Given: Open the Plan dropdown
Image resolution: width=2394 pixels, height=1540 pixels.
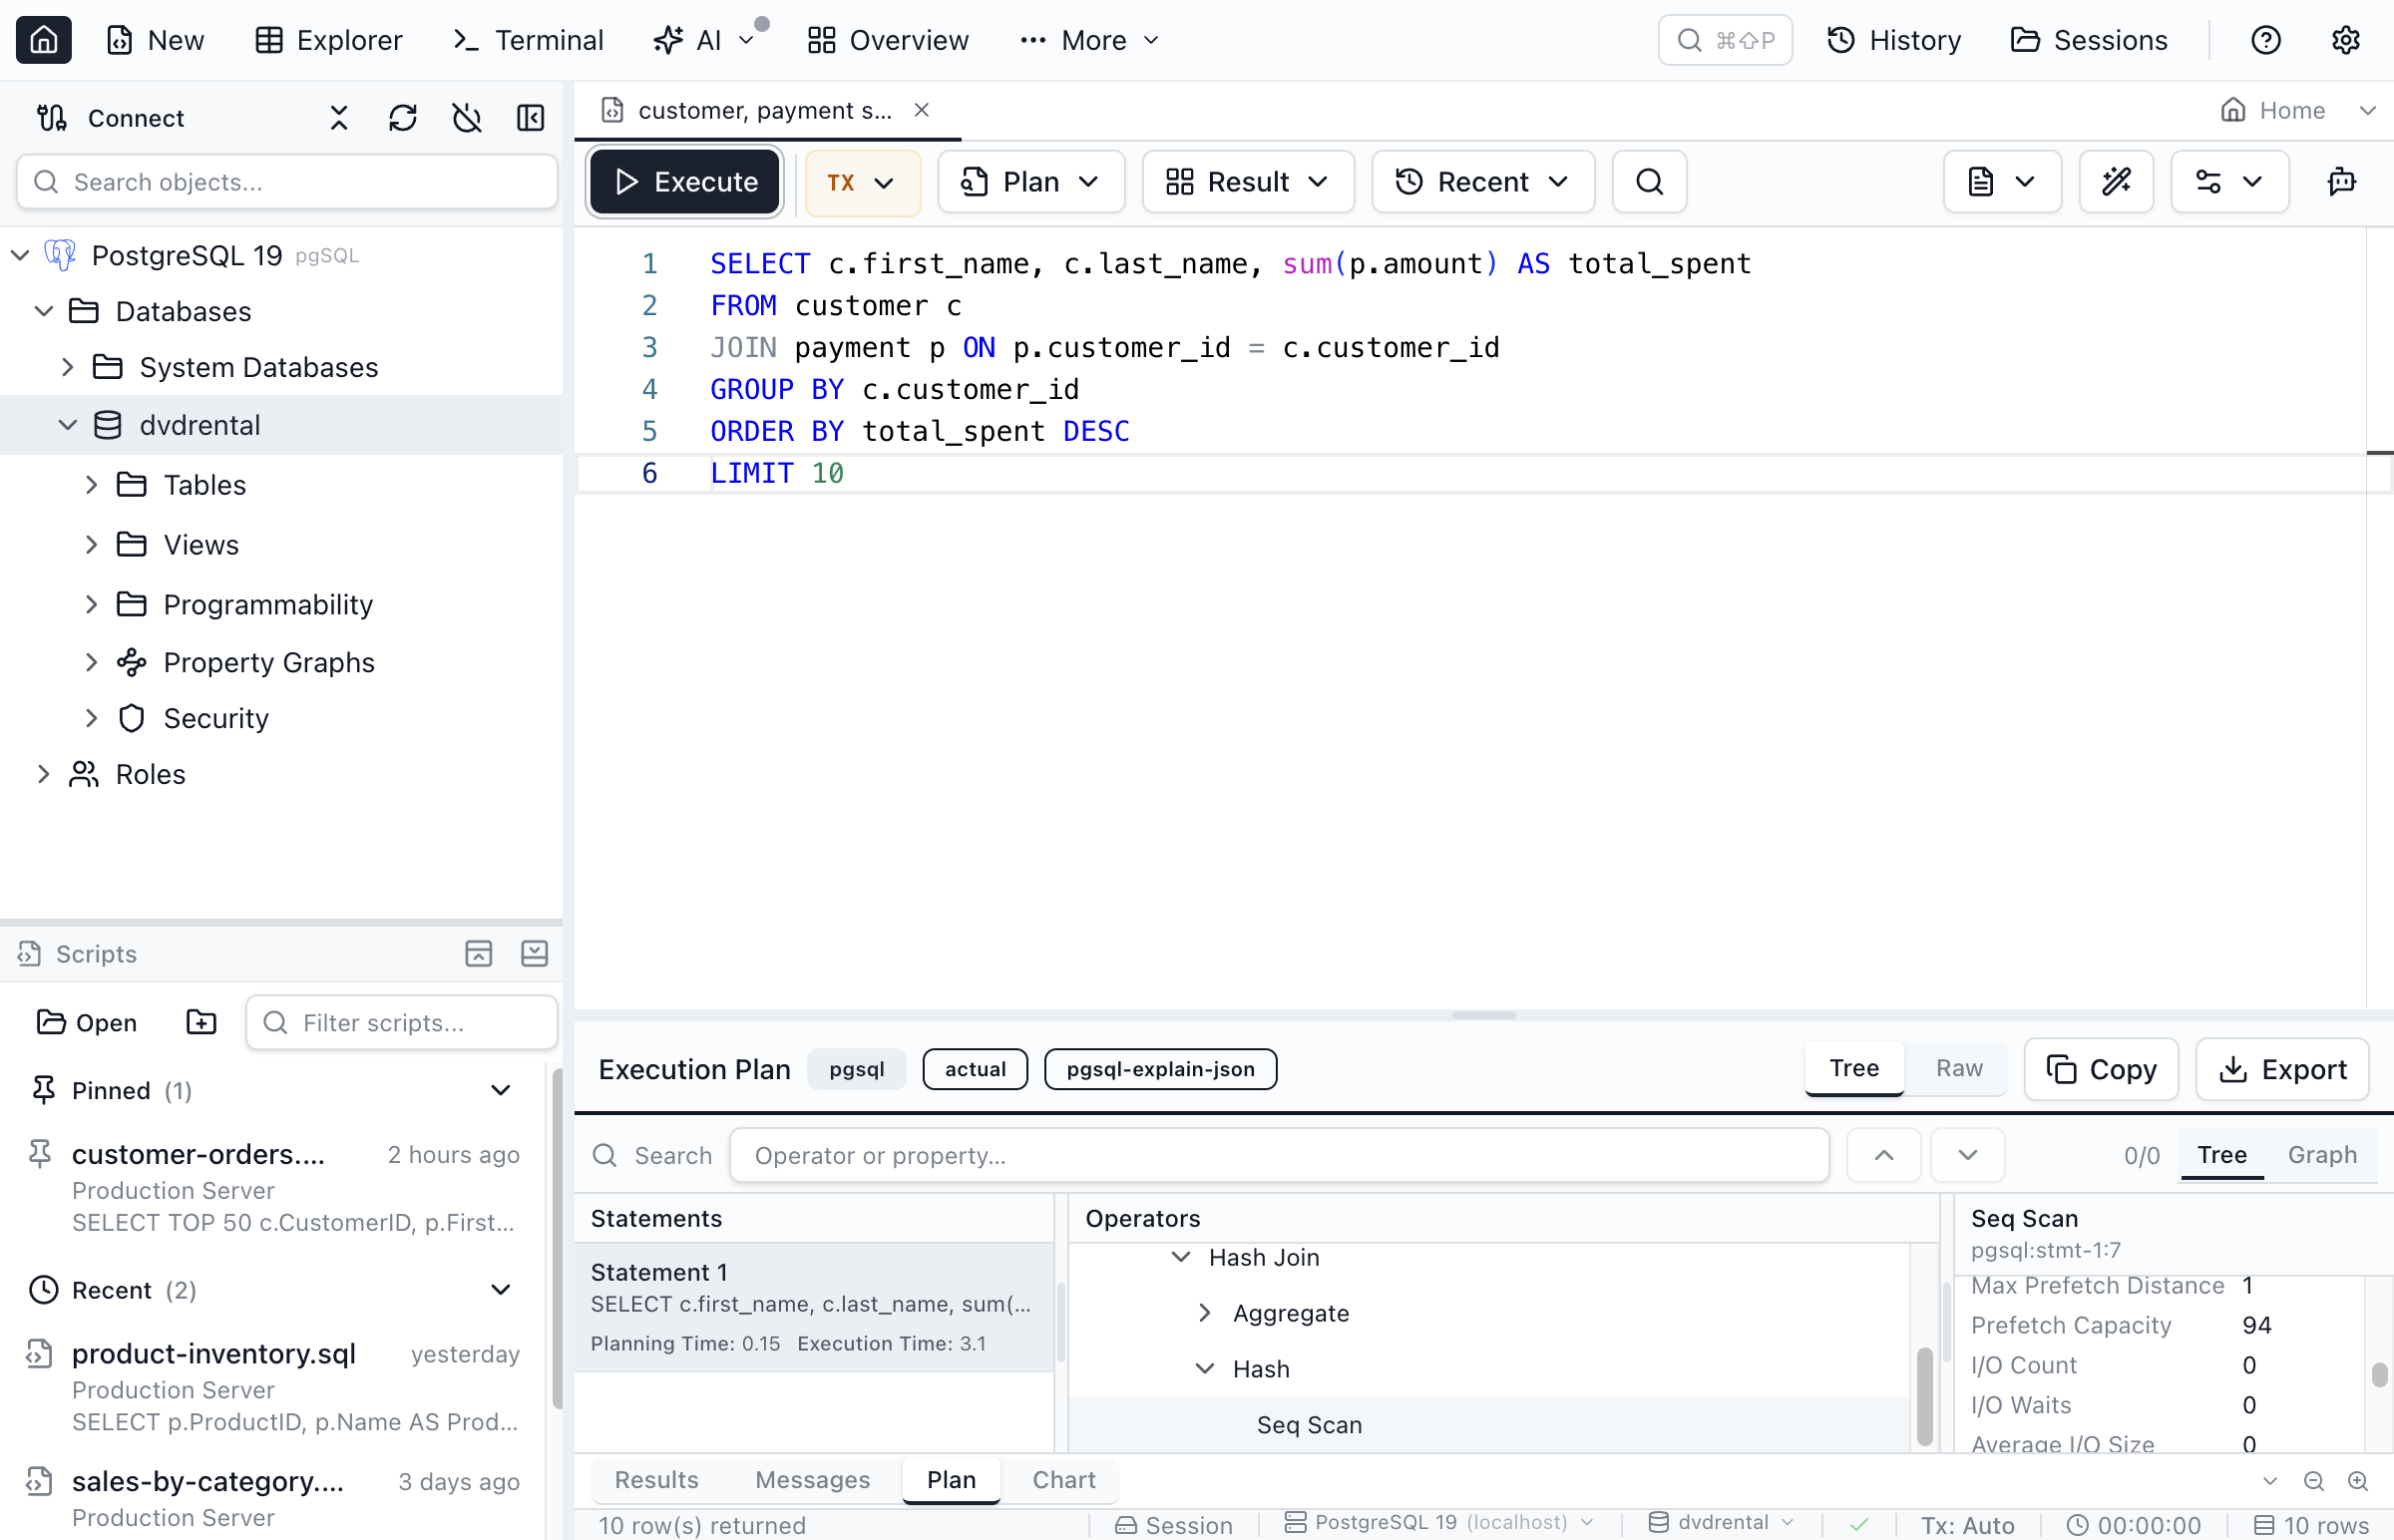Looking at the screenshot, I should [x=1031, y=182].
